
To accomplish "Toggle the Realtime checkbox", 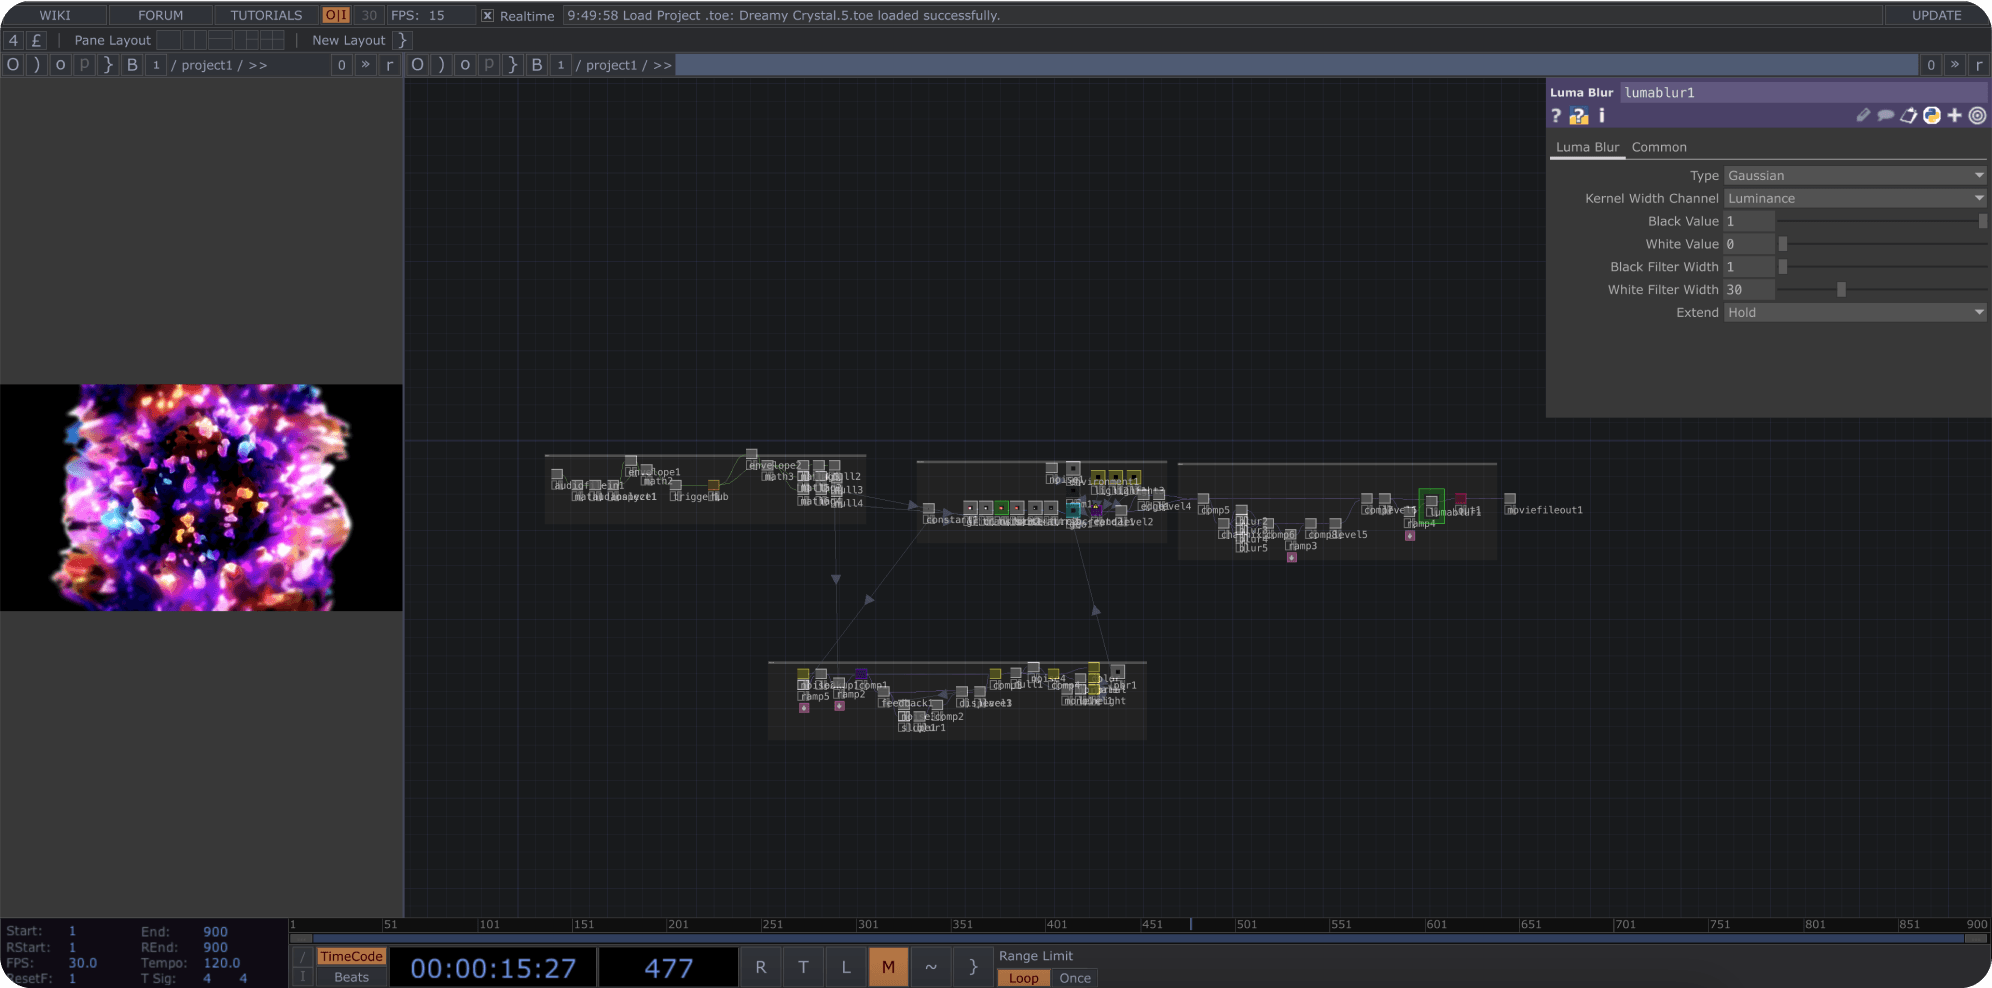I will [x=487, y=16].
